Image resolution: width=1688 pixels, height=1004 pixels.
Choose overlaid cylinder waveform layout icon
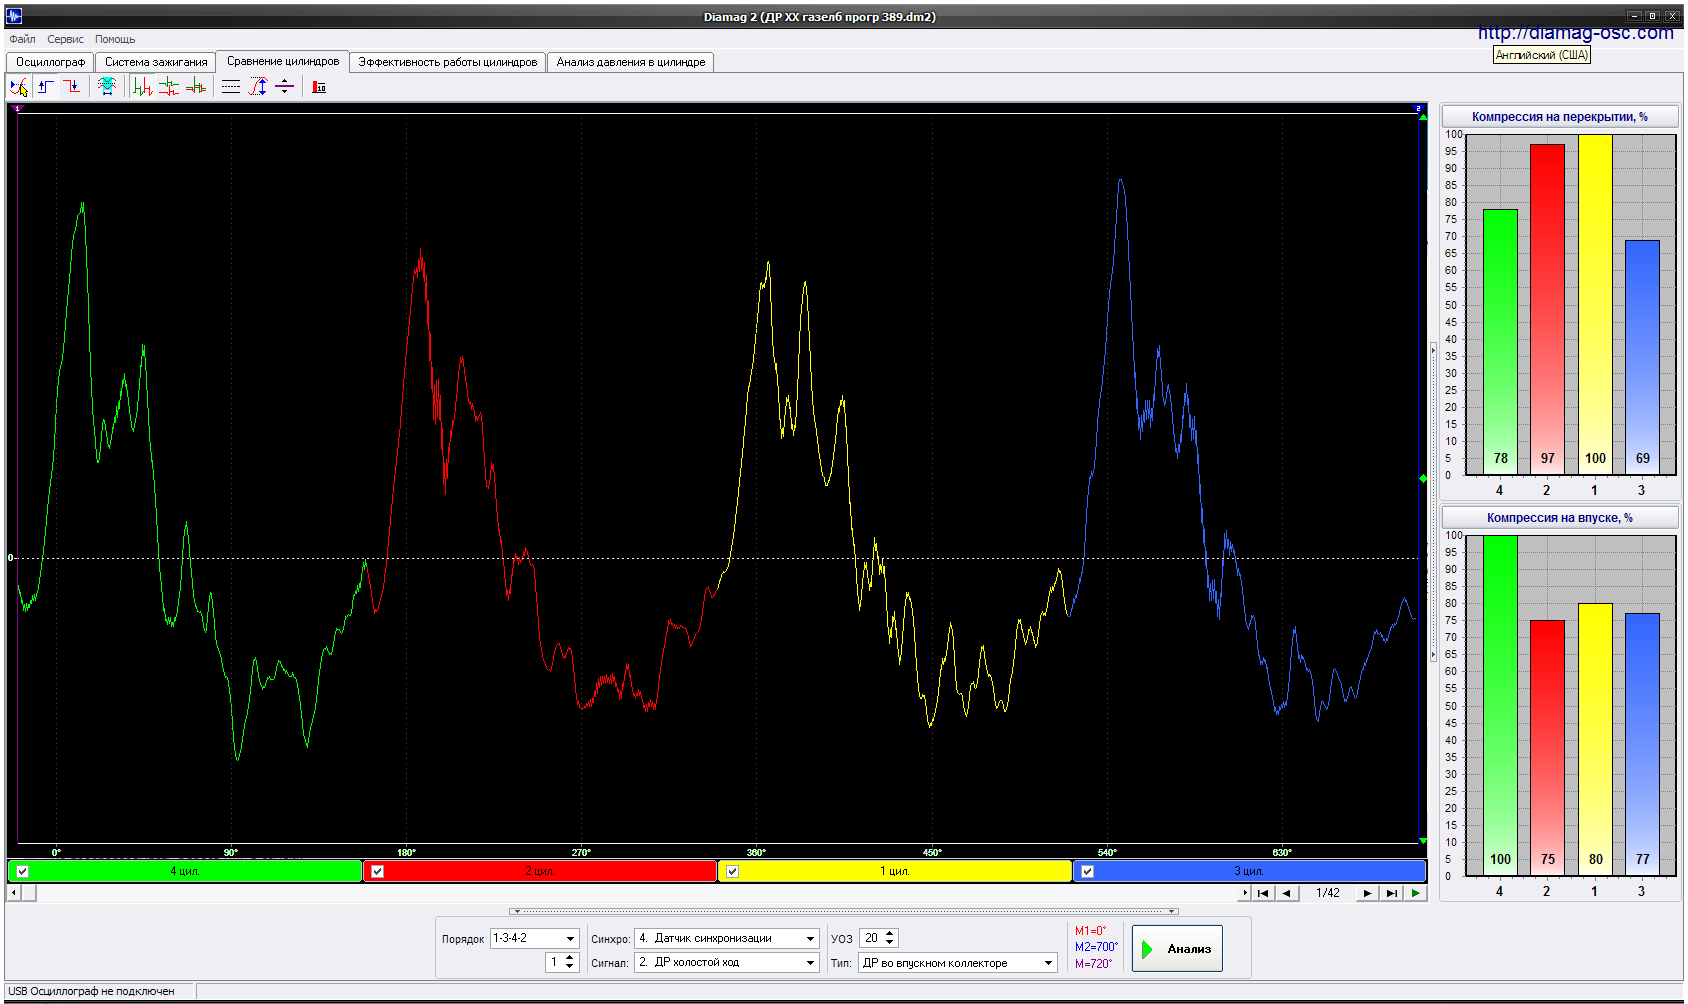pyautogui.click(x=196, y=87)
